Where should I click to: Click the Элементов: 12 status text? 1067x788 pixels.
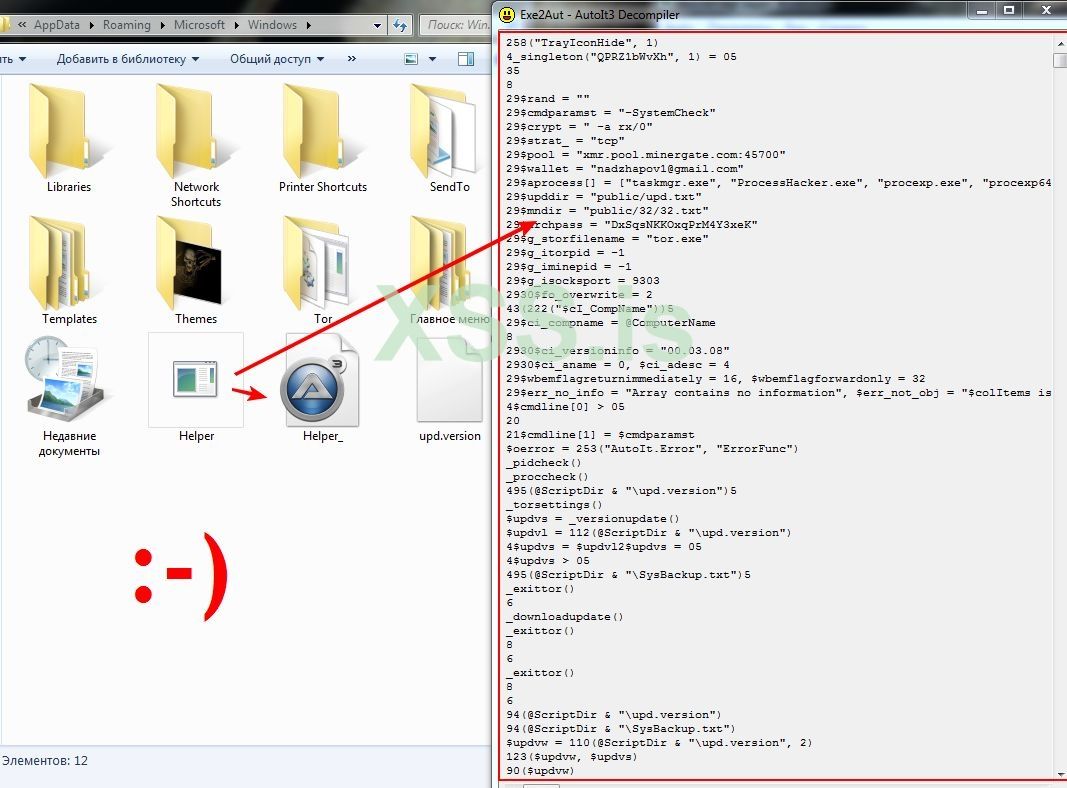tap(45, 761)
